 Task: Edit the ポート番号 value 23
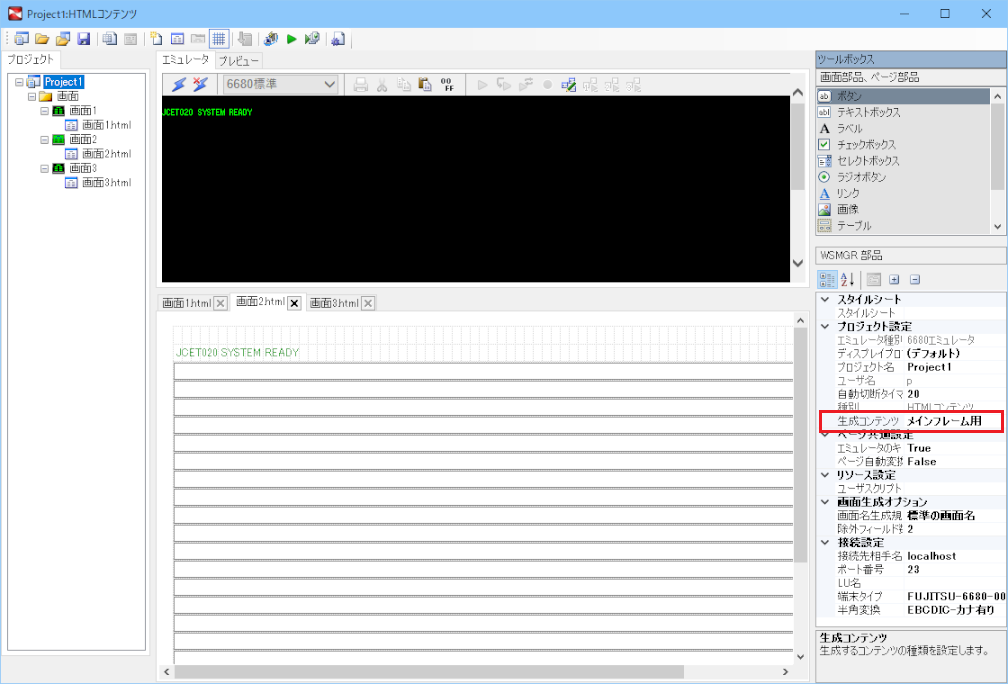pyautogui.click(x=955, y=570)
